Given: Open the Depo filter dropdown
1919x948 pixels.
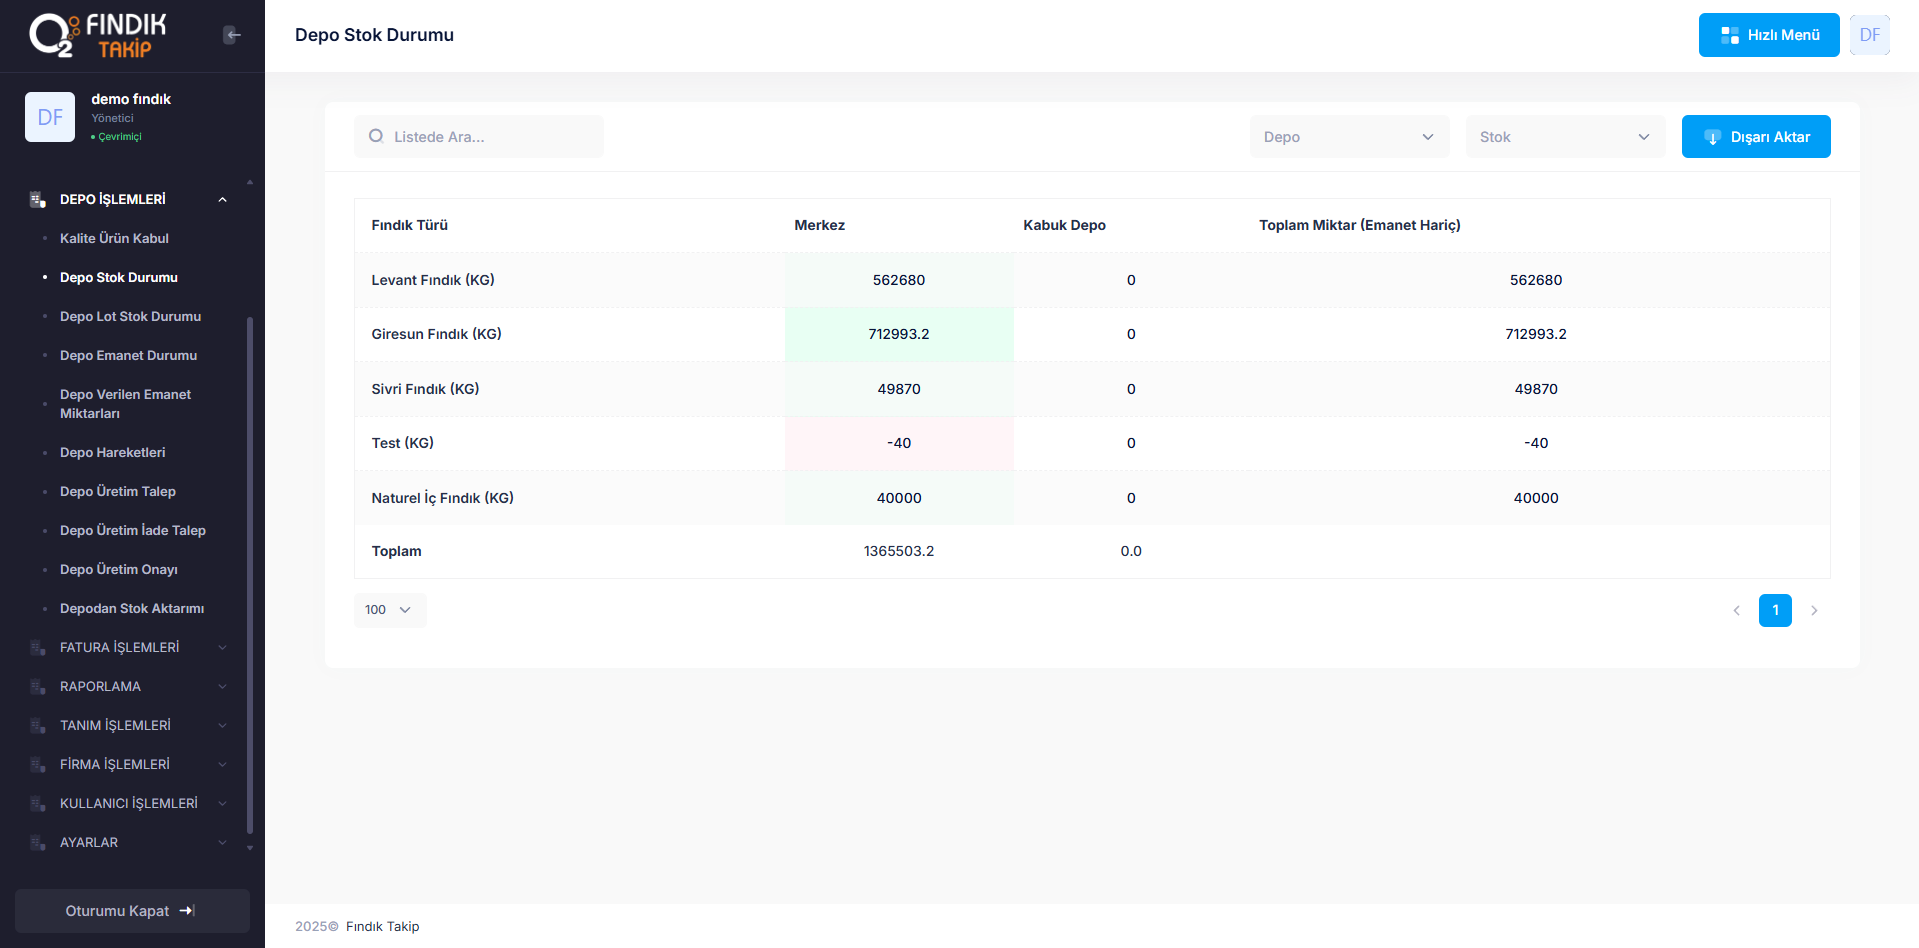Looking at the screenshot, I should [1348, 137].
